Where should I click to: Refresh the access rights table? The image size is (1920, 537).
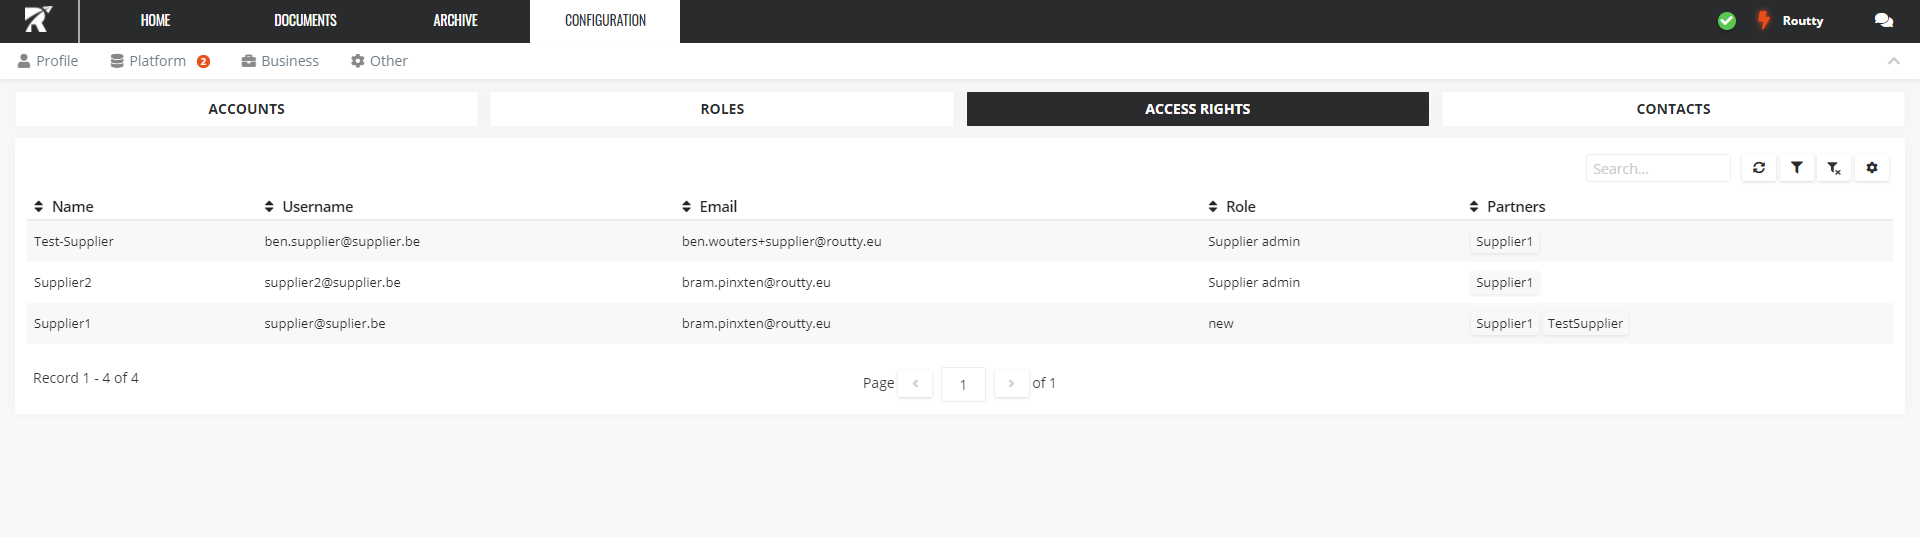(1758, 168)
